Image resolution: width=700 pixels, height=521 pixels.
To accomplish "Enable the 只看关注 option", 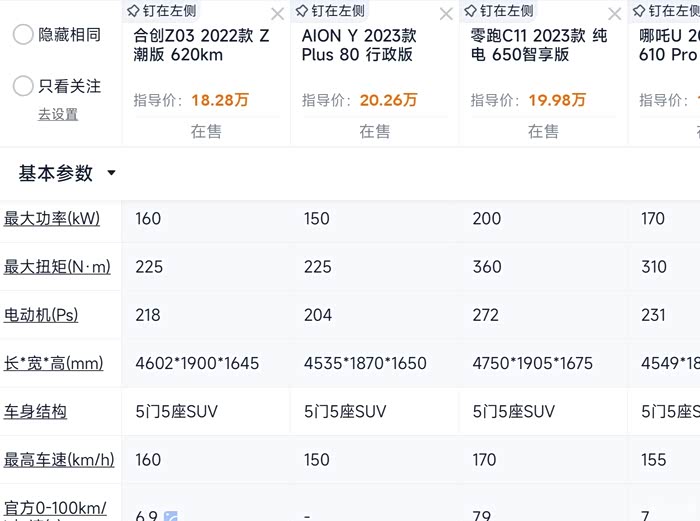I will (24, 86).
